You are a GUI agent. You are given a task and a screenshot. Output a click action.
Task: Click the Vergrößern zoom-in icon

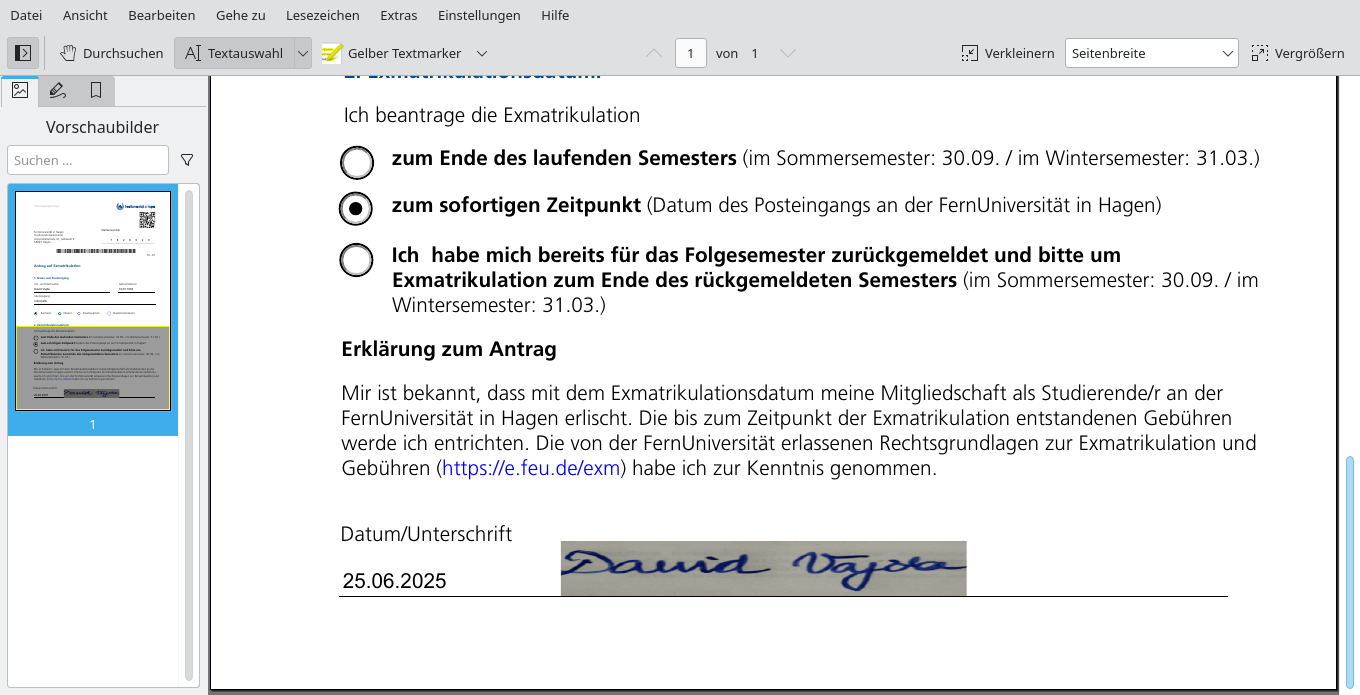[x=1262, y=53]
